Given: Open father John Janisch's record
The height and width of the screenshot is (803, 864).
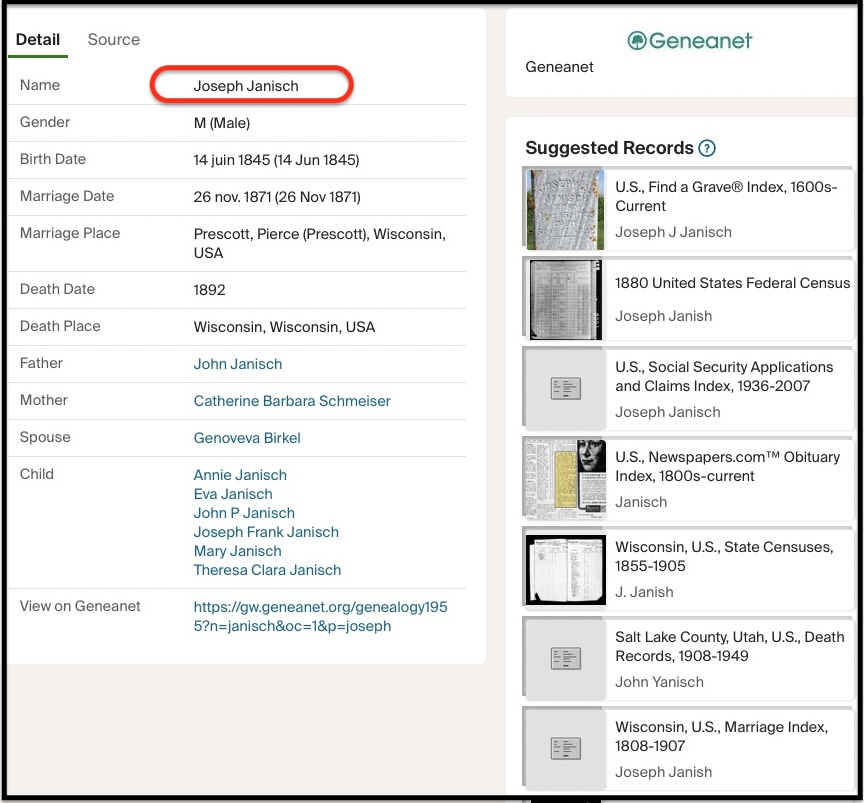Looking at the screenshot, I should [x=237, y=364].
